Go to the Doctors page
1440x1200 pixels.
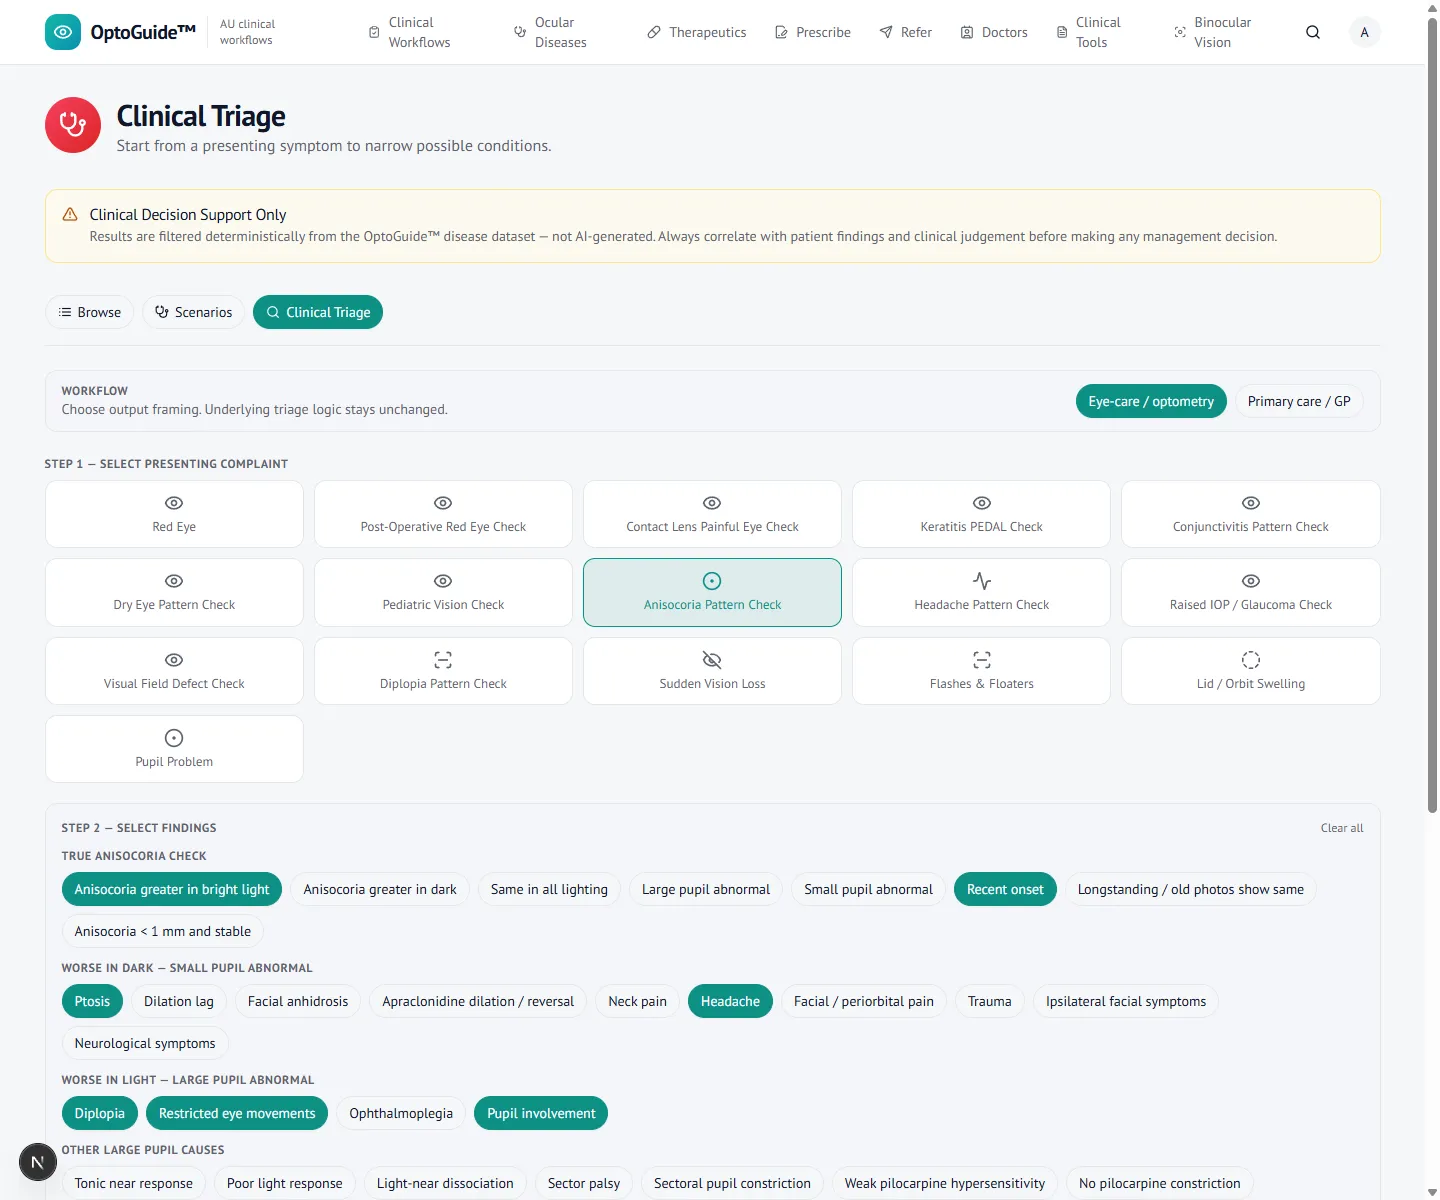coord(994,32)
